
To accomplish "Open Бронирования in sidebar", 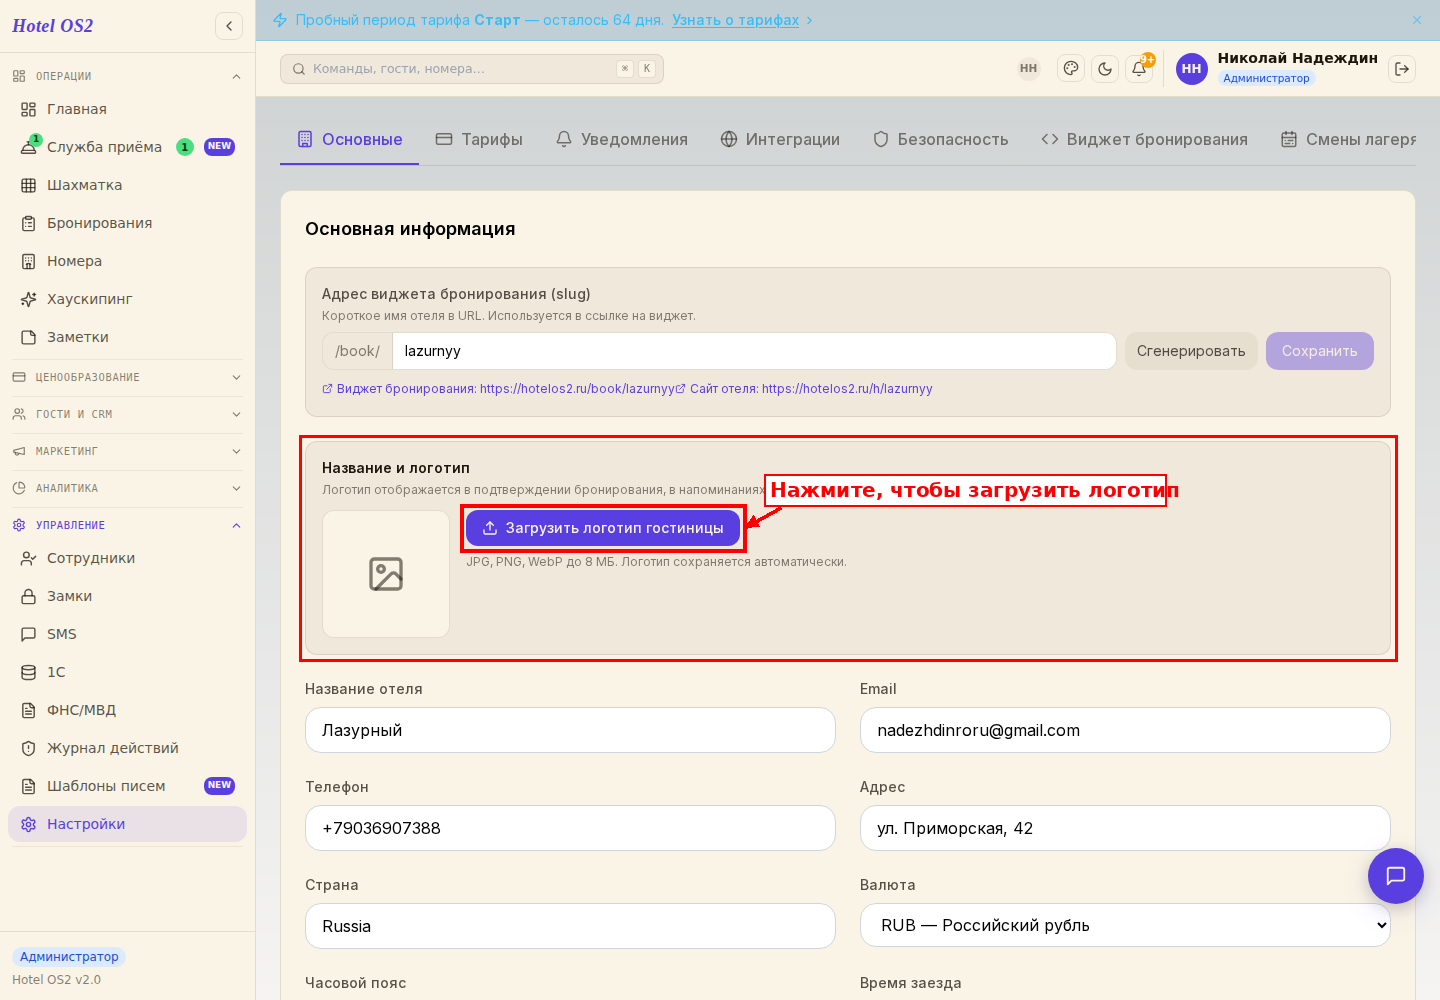I will [127, 223].
